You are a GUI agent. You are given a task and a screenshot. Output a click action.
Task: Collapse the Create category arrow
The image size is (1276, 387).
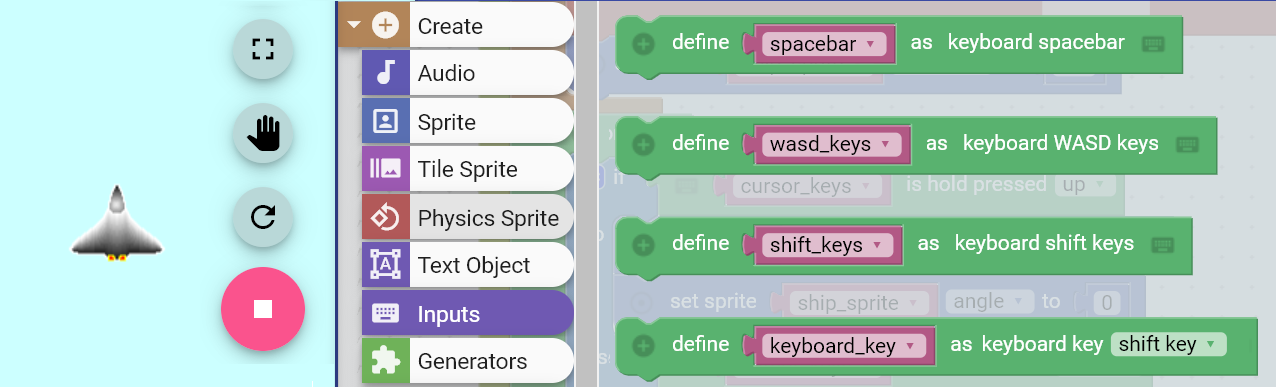353,26
